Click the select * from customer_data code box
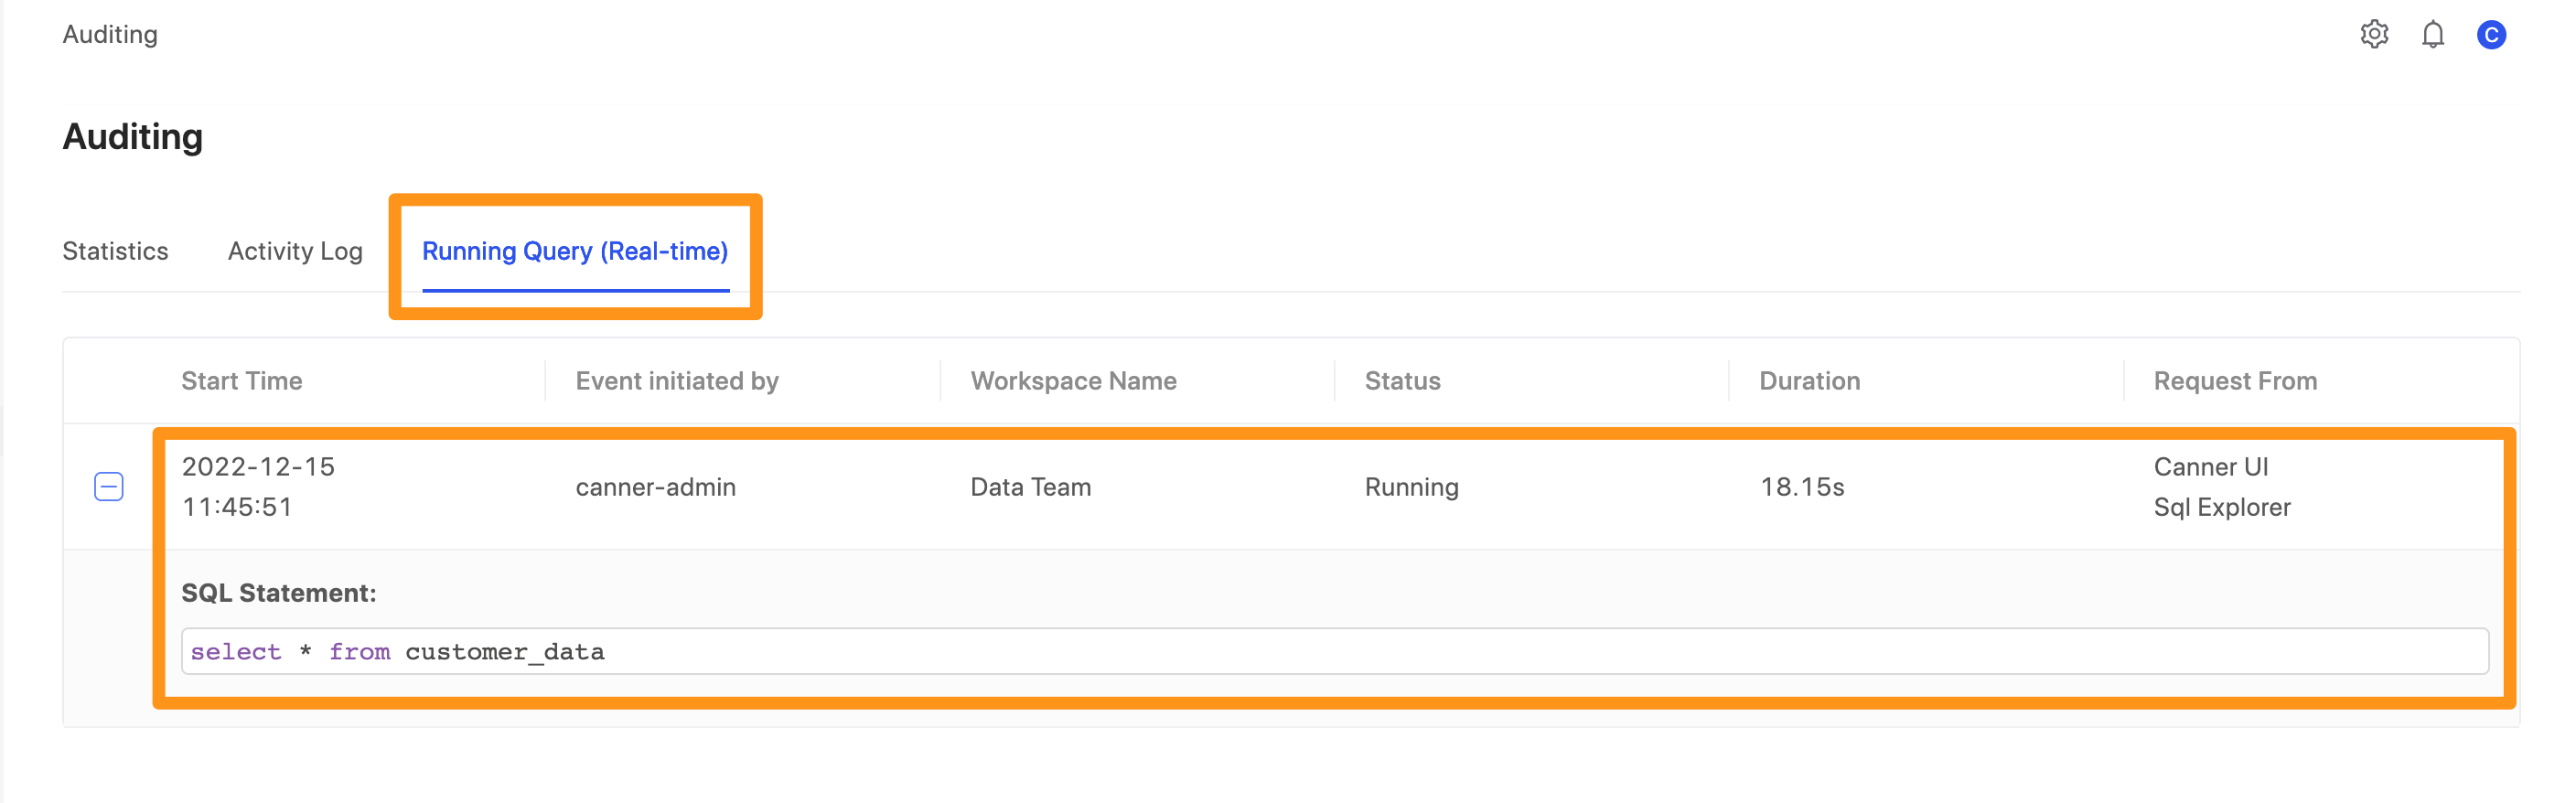This screenshot has width=2576, height=803. (x=1334, y=652)
